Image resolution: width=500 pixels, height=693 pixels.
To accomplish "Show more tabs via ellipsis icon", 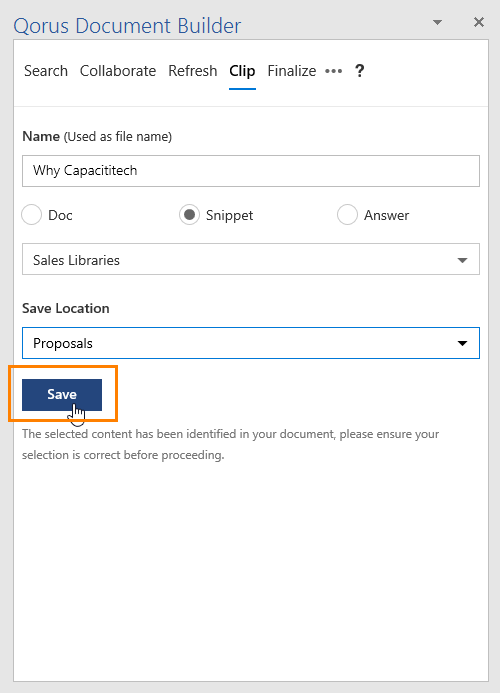I will (334, 71).
